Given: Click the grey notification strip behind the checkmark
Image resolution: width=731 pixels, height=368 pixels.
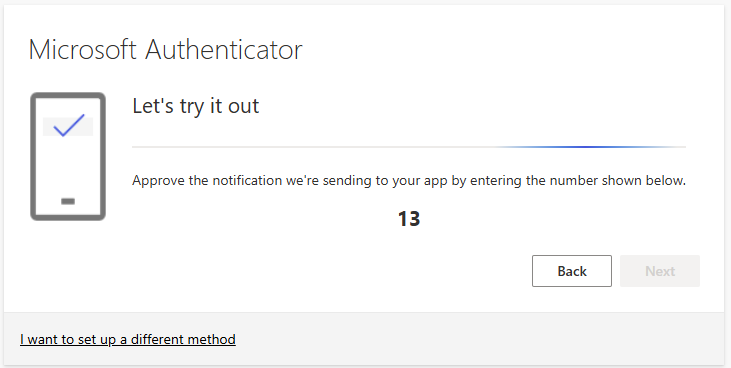Looking at the screenshot, I should point(68,126).
